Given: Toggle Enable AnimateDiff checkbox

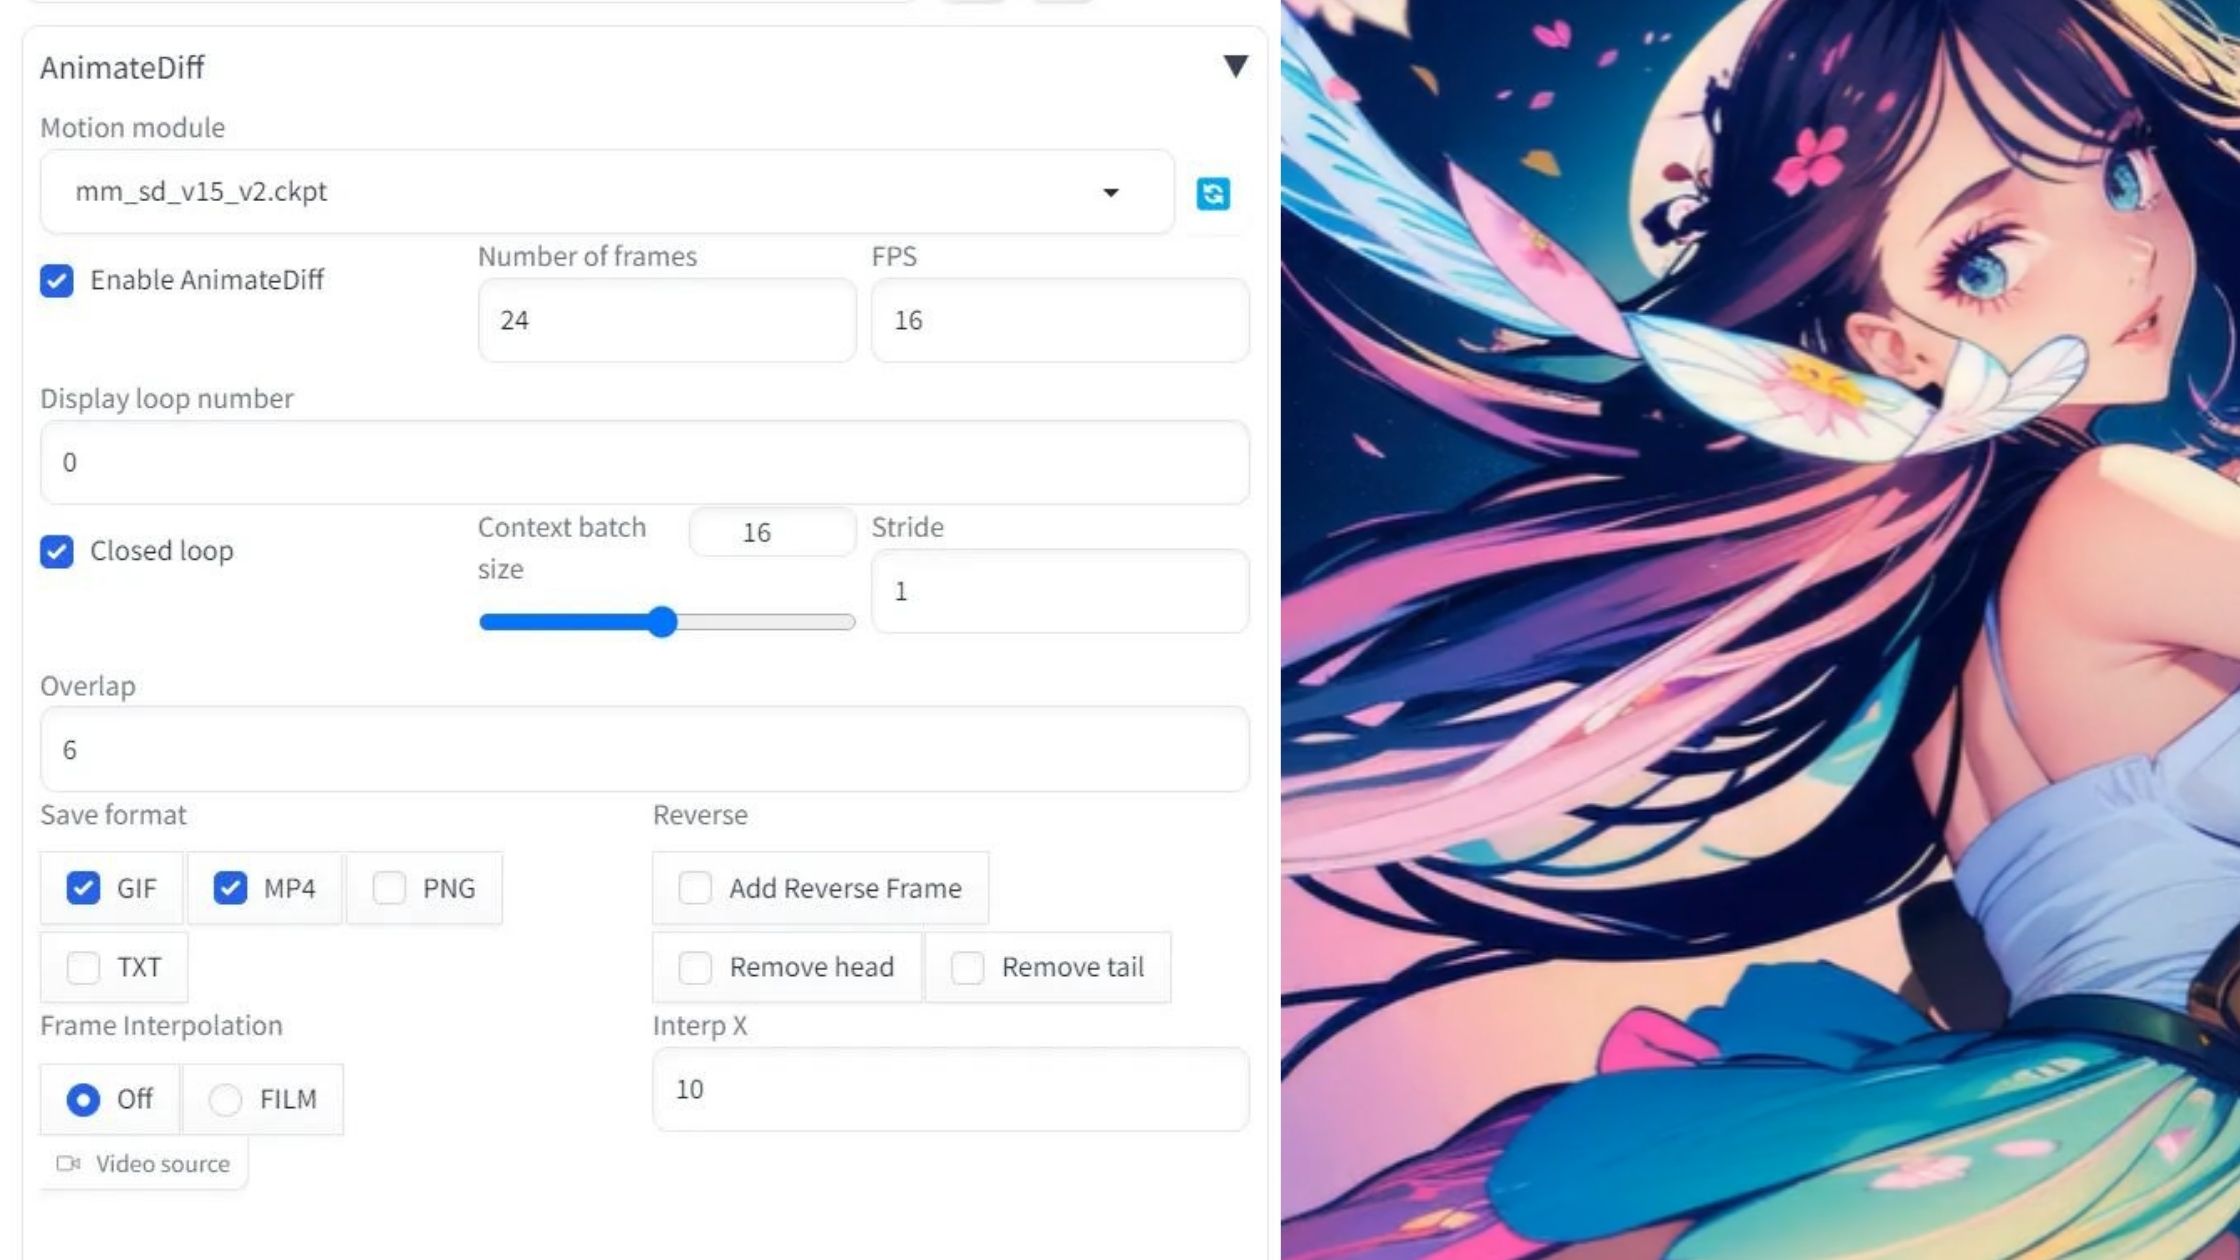Looking at the screenshot, I should click(57, 281).
